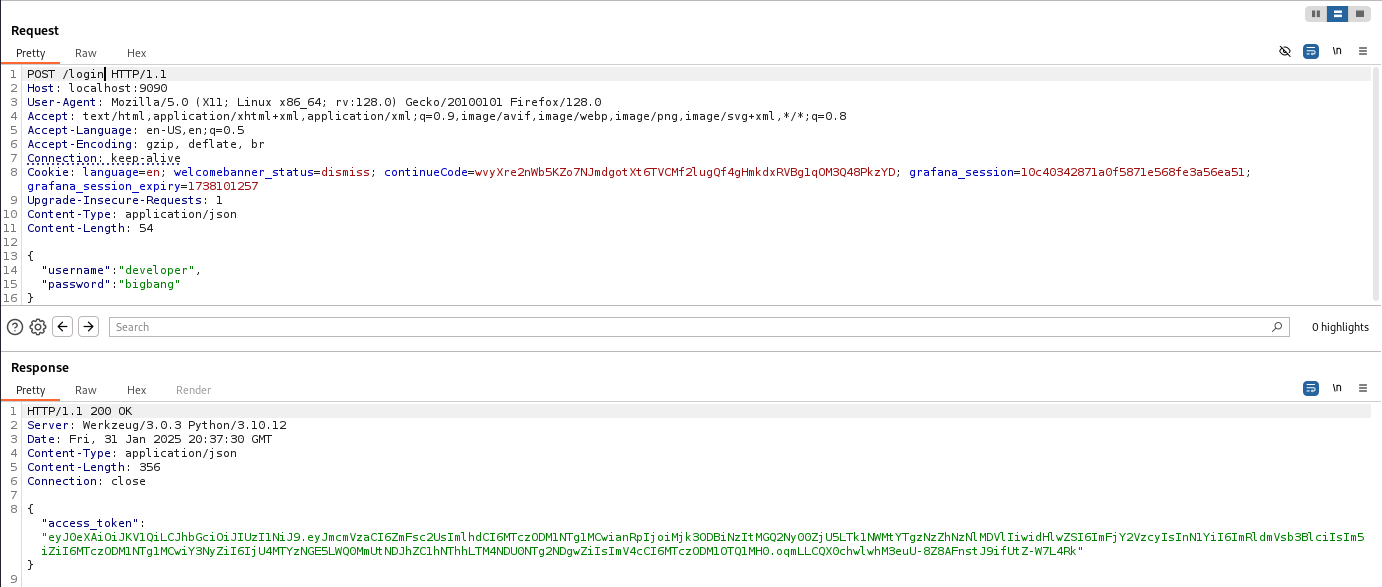The image size is (1382, 587).
Task: Click the 'Request' panel heading
Action: pos(35,31)
